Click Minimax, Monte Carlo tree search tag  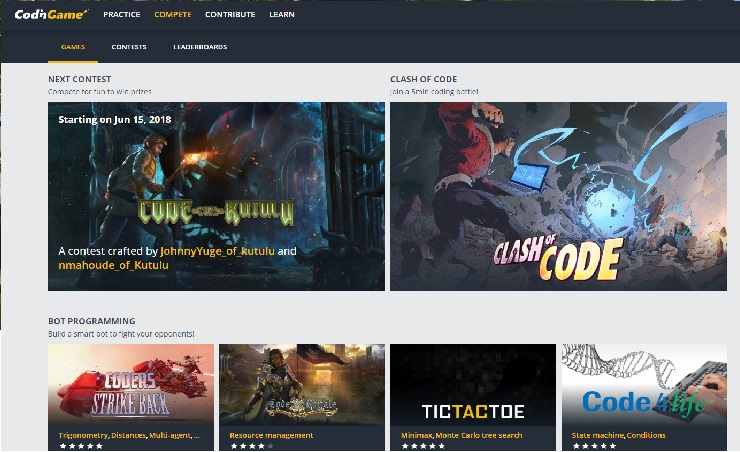point(462,435)
